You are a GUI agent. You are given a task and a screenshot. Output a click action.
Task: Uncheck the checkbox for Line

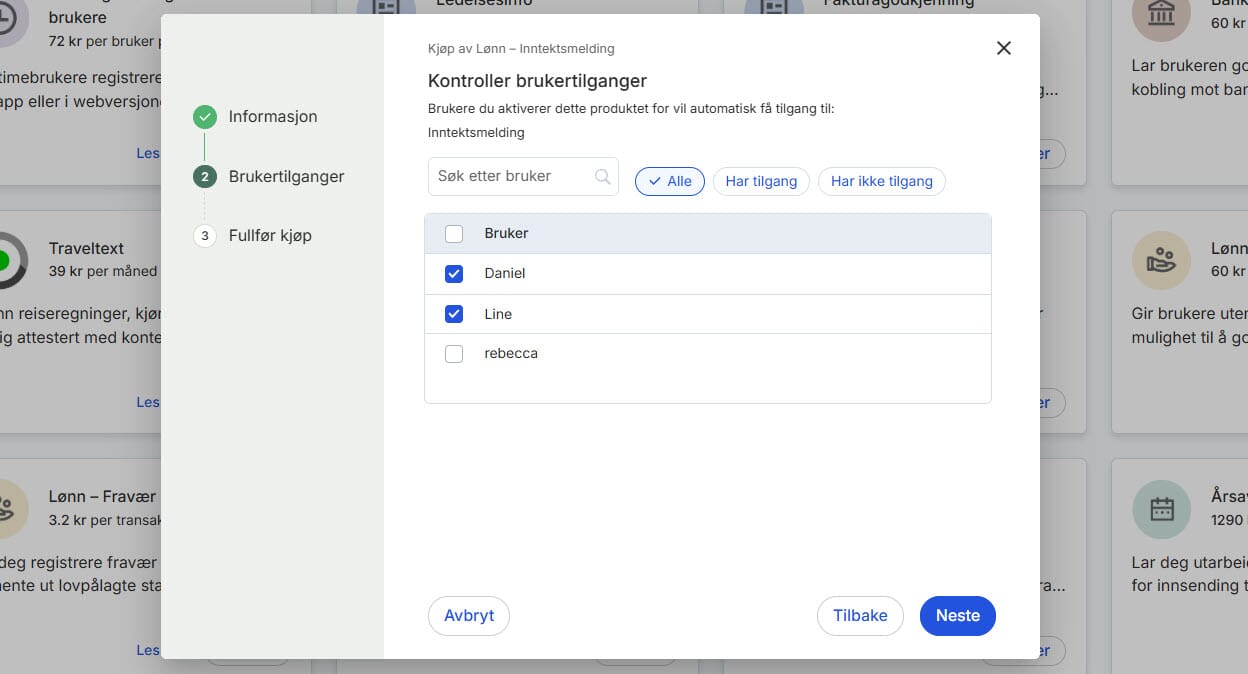(x=454, y=314)
